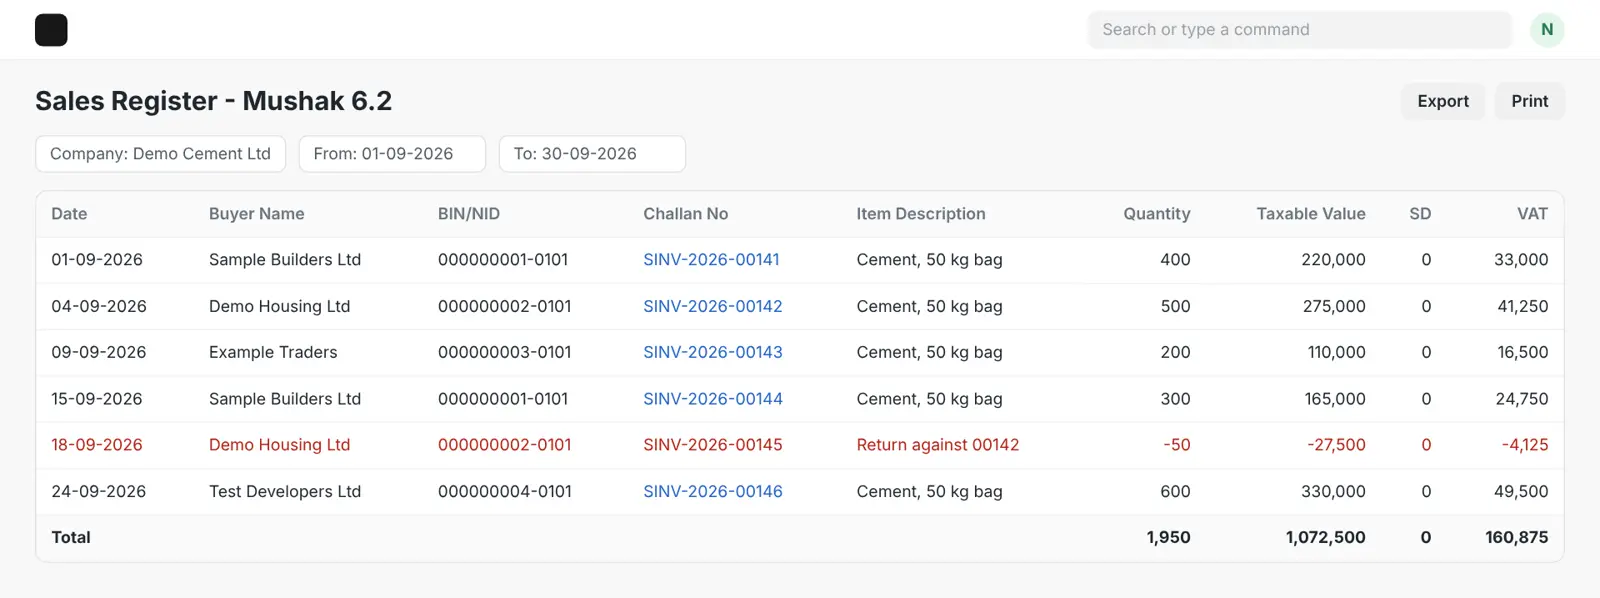Viewport: 1600px width, 598px height.
Task: Click the Item Description column header
Action: (921, 214)
